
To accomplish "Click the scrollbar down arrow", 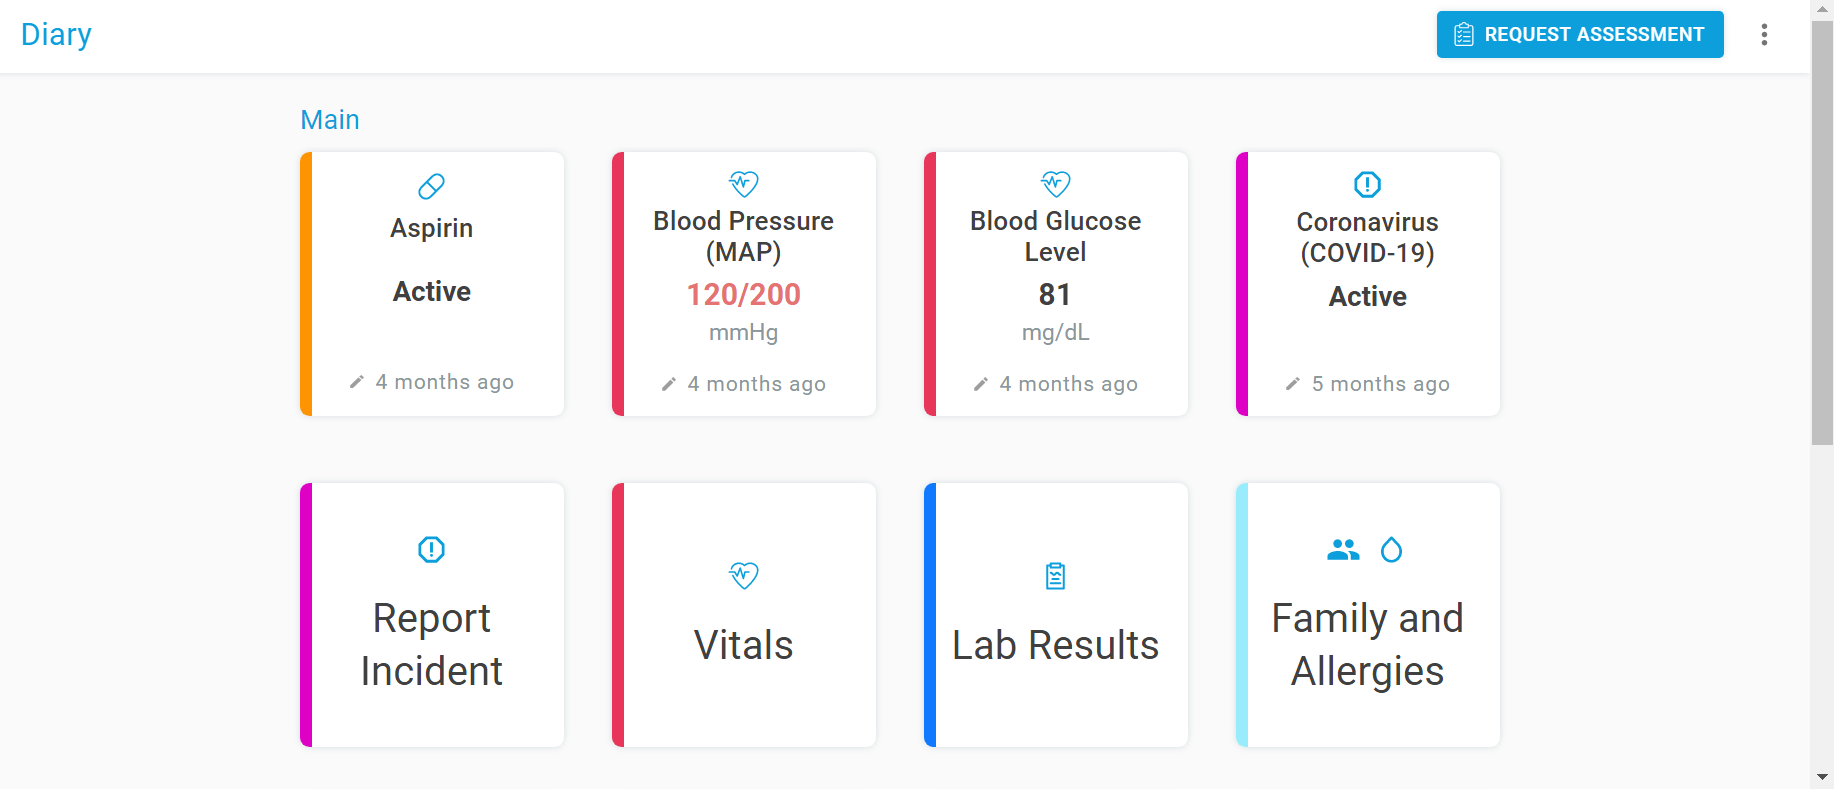I will [x=1822, y=777].
